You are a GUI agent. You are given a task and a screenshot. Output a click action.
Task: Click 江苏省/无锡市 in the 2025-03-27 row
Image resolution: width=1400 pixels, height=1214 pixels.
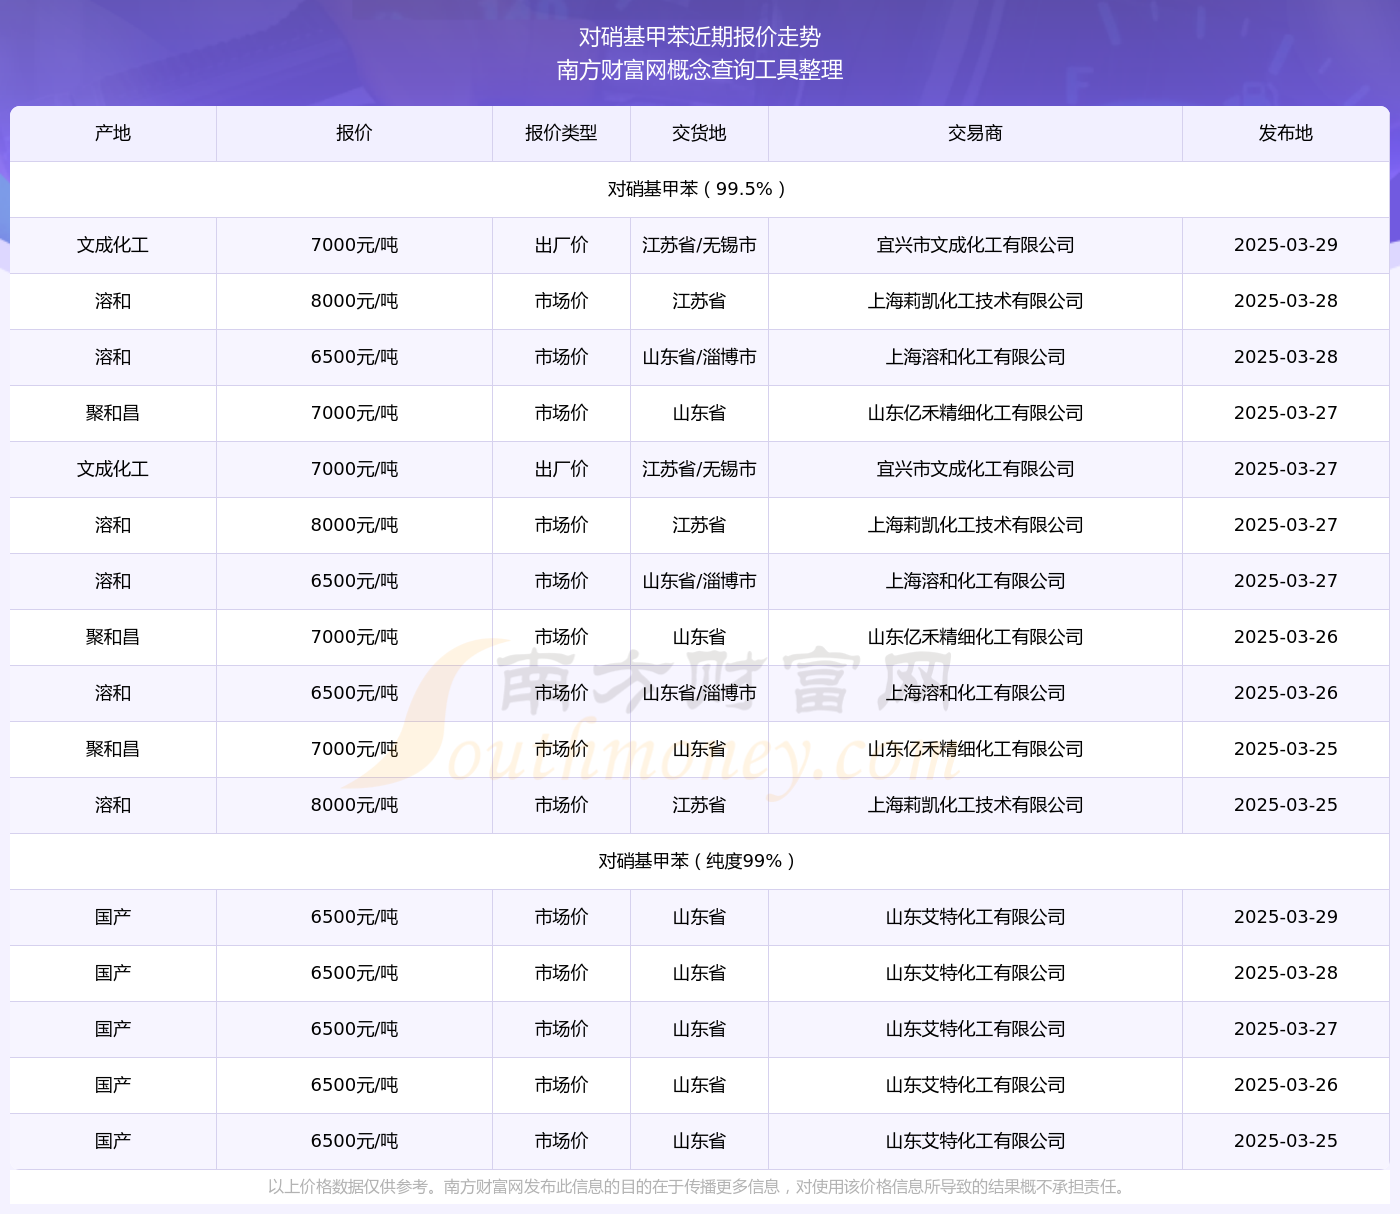699,469
